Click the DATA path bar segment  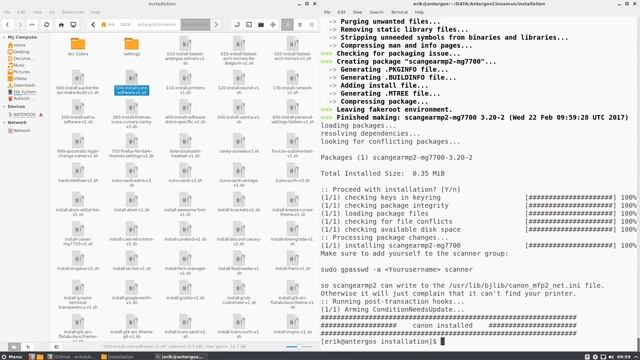(125, 24)
